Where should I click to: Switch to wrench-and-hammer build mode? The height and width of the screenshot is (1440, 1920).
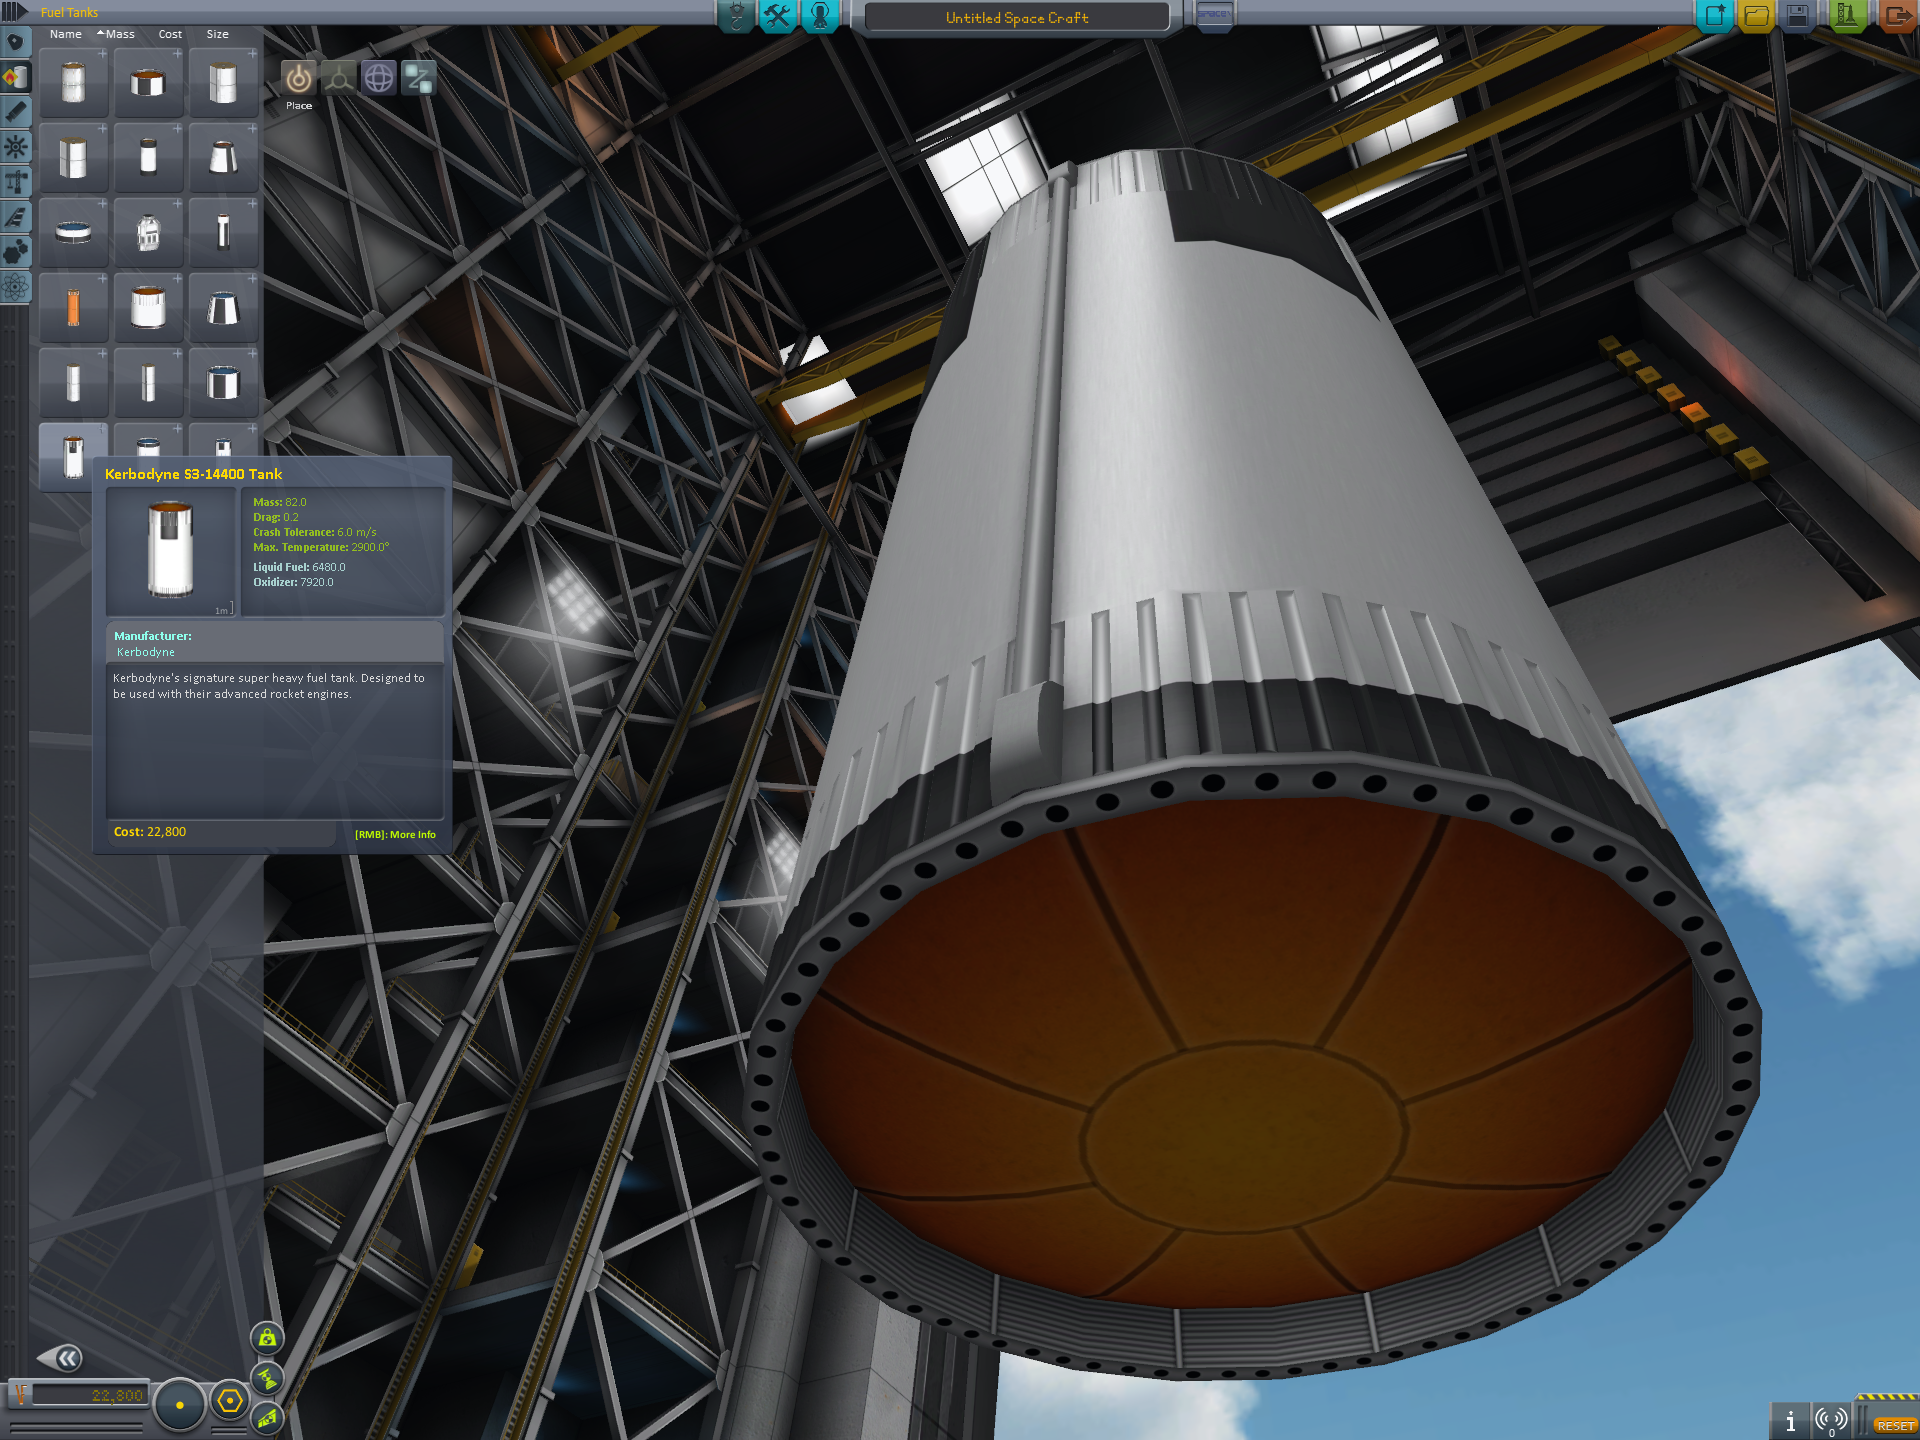pos(777,16)
